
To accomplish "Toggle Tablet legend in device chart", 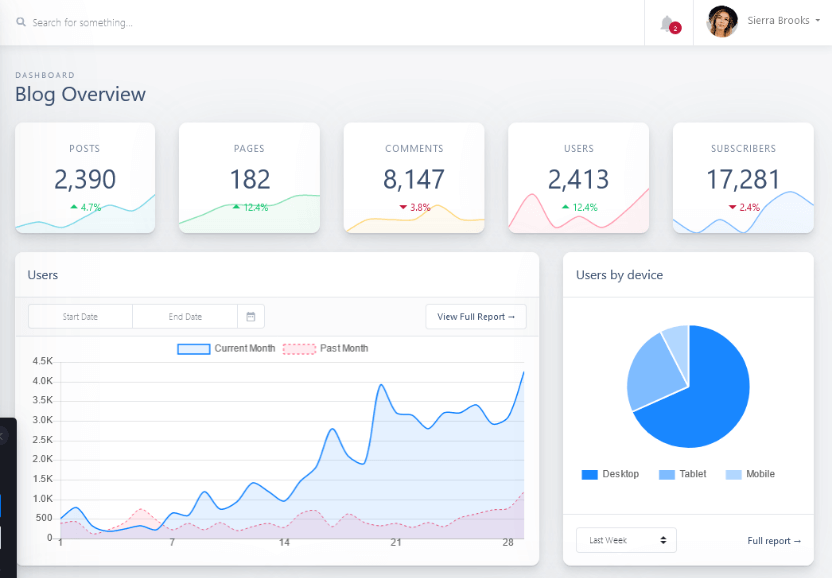I will pyautogui.click(x=682, y=474).
